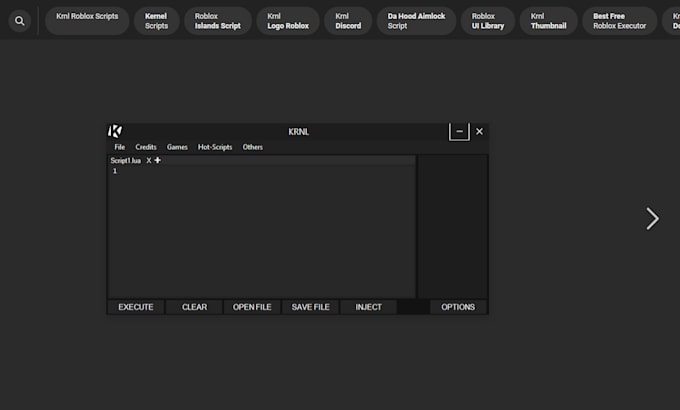Open the File menu
Viewport: 680px width, 410px height.
point(120,147)
